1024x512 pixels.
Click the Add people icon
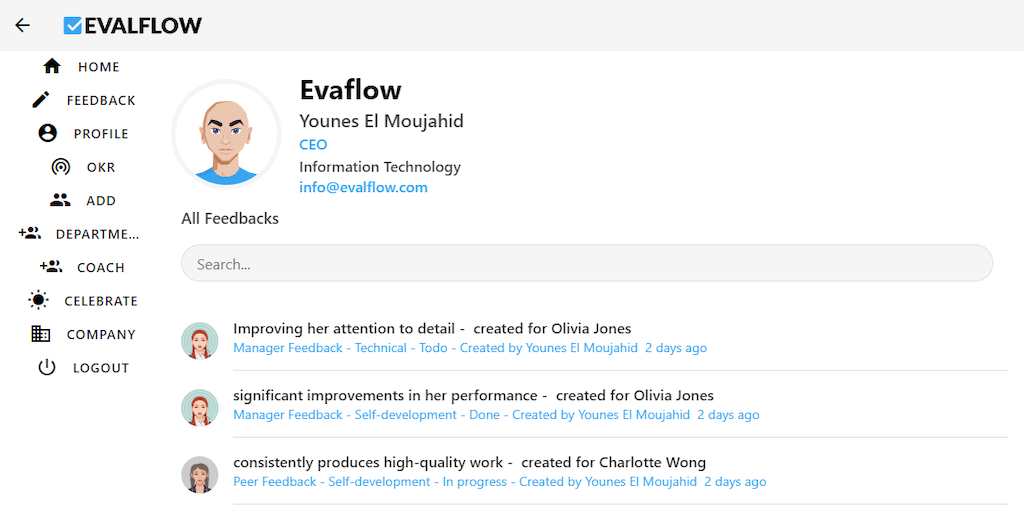pos(61,200)
